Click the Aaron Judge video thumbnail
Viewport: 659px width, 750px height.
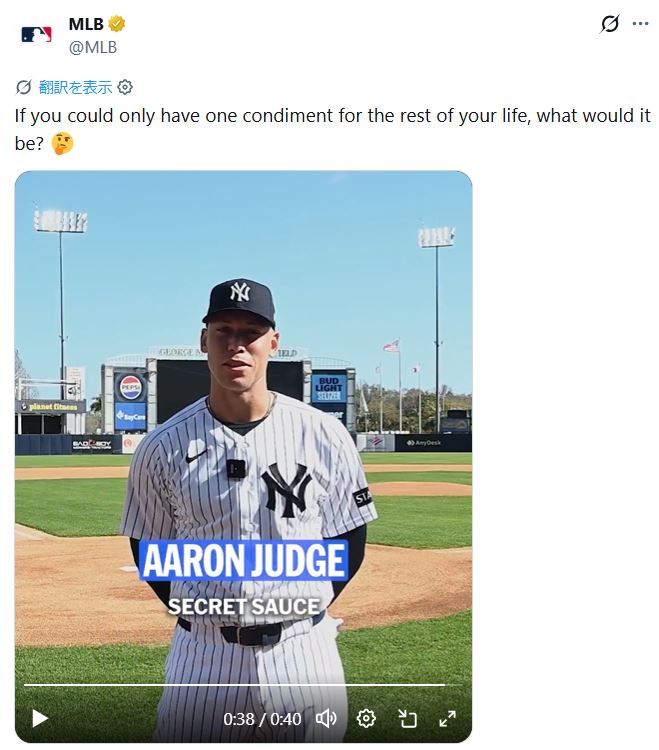[243, 430]
